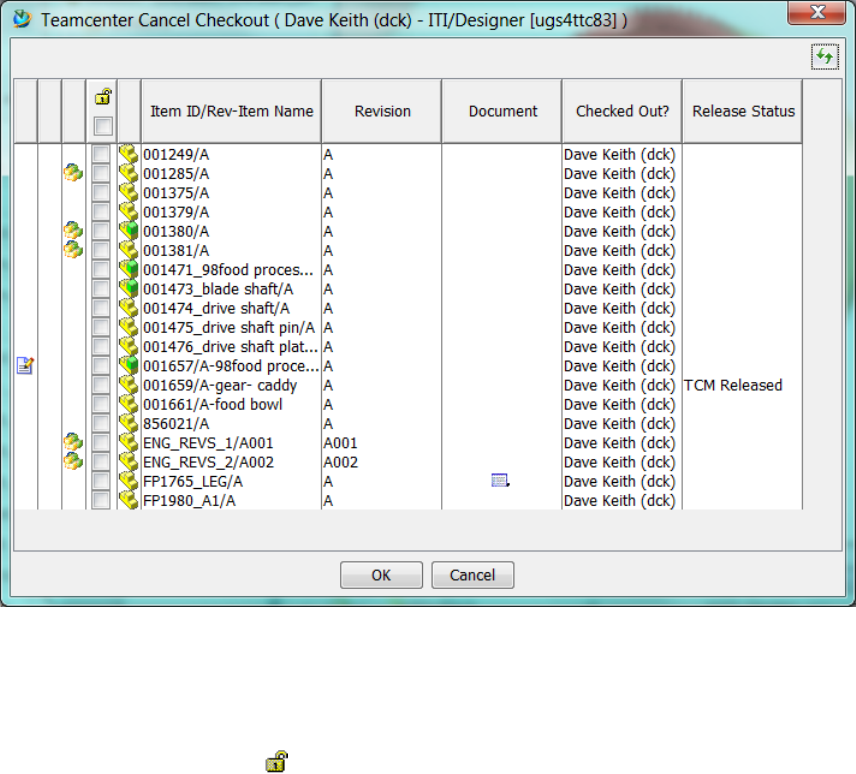The height and width of the screenshot is (774, 856).
Task: Click the multi-part icon beside ENG_REVS_1/A001
Action: (x=73, y=442)
